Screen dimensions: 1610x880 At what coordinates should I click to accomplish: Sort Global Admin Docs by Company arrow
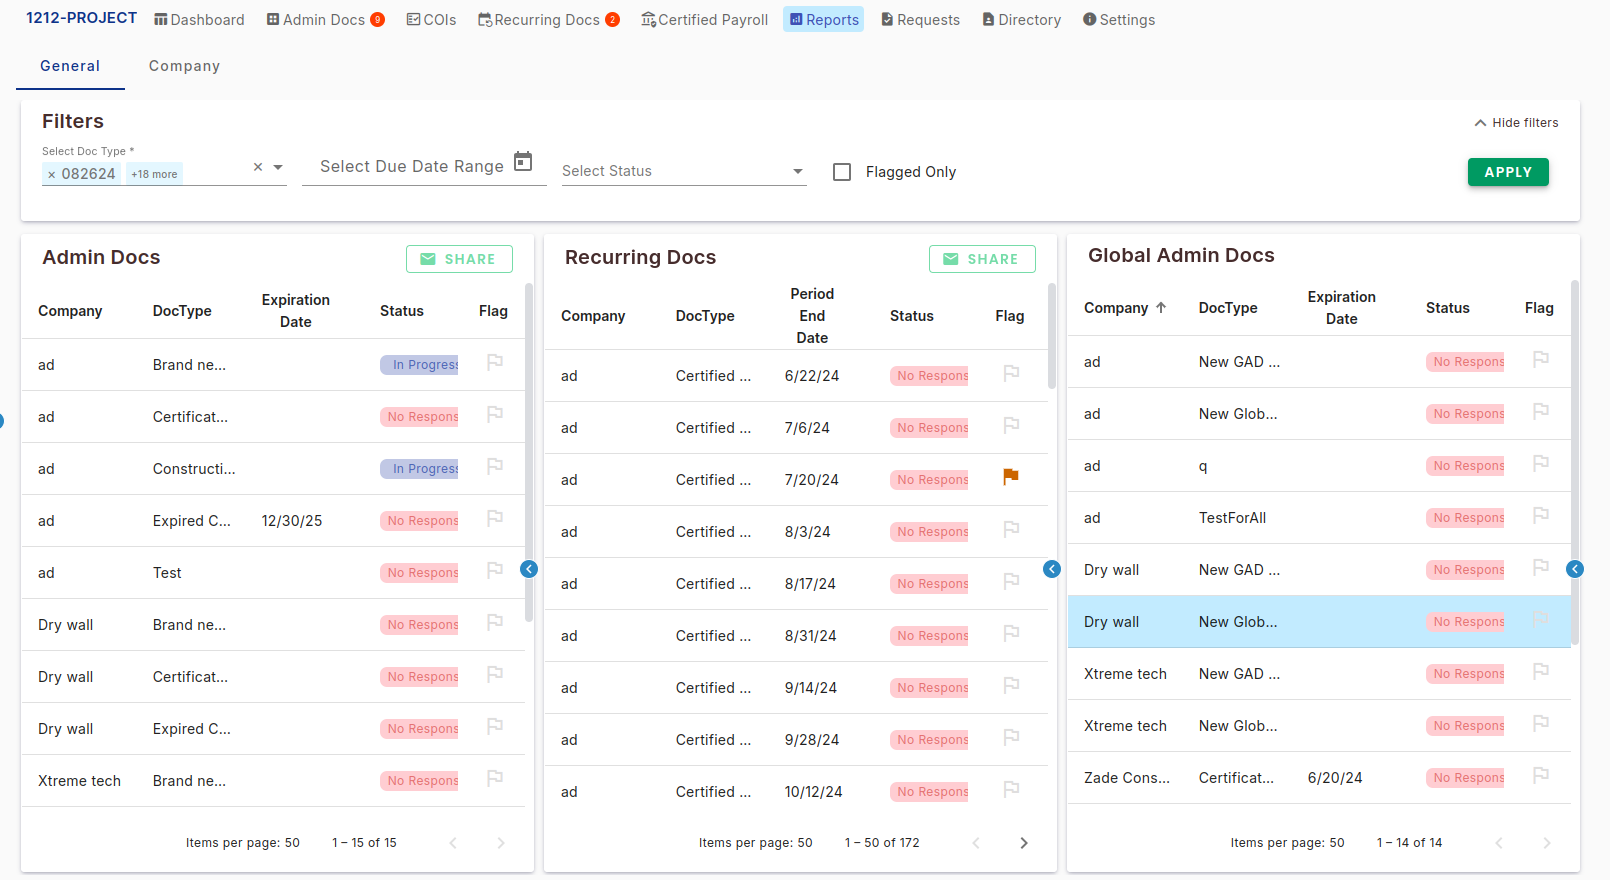click(x=1161, y=308)
